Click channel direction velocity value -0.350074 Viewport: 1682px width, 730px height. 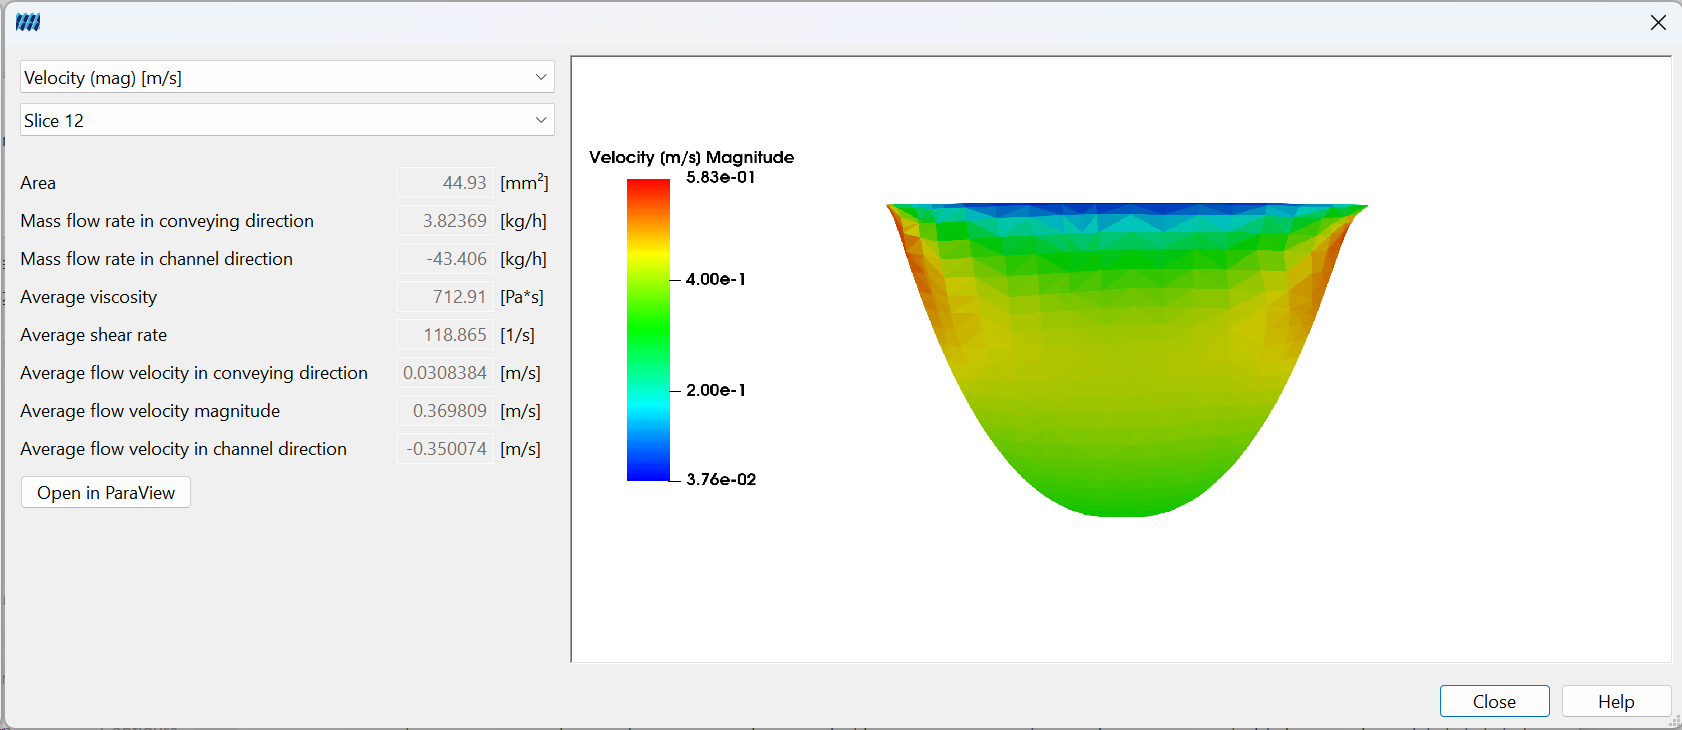tap(444, 449)
